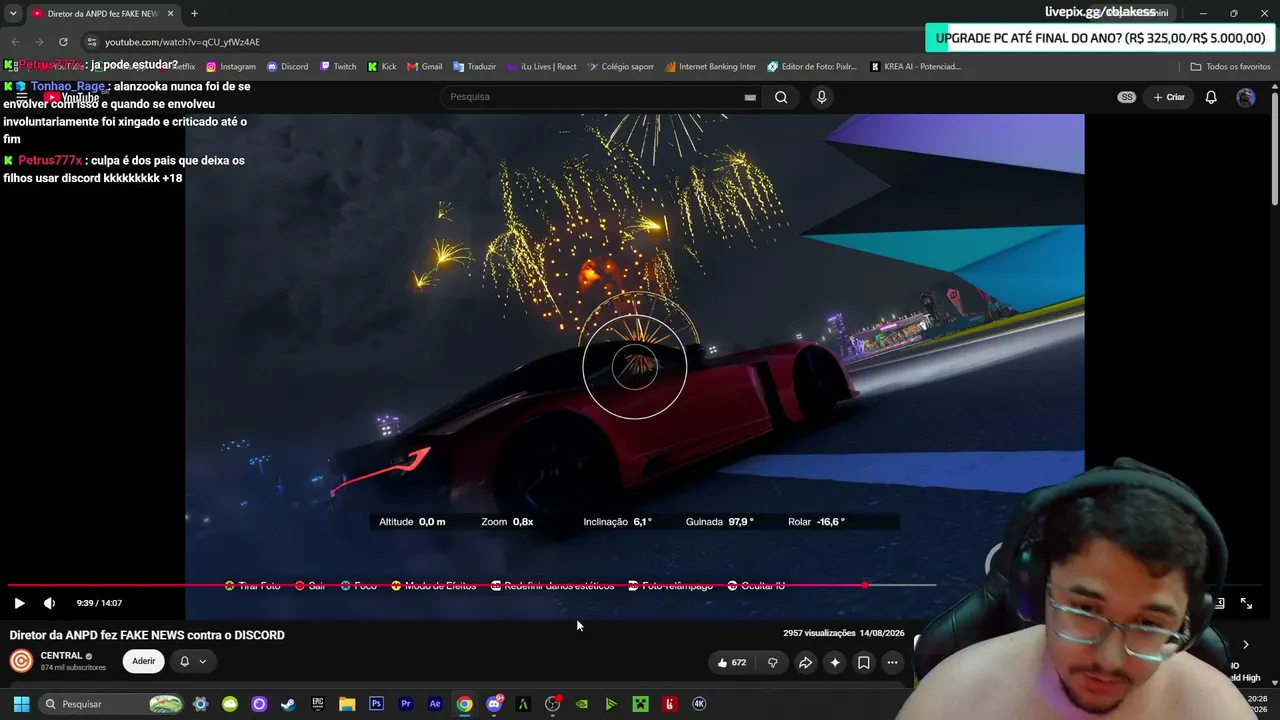Open YouTube notifications bell

[x=1211, y=97]
